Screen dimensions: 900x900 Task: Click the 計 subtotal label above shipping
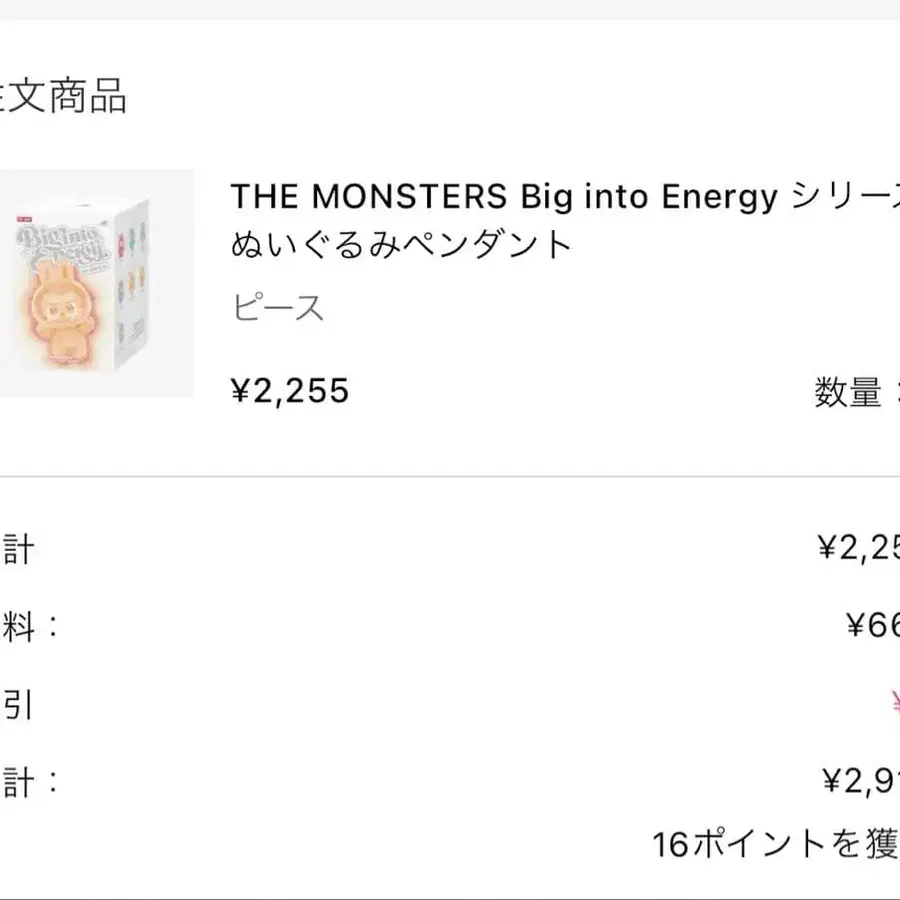point(17,548)
